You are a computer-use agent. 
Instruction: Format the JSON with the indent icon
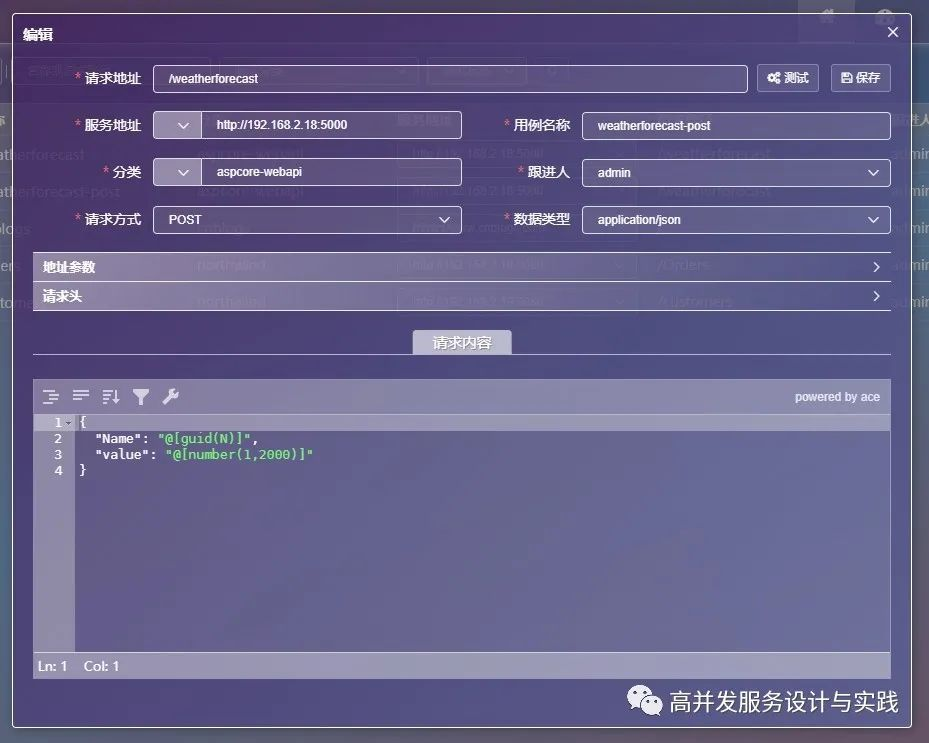tap(51, 396)
